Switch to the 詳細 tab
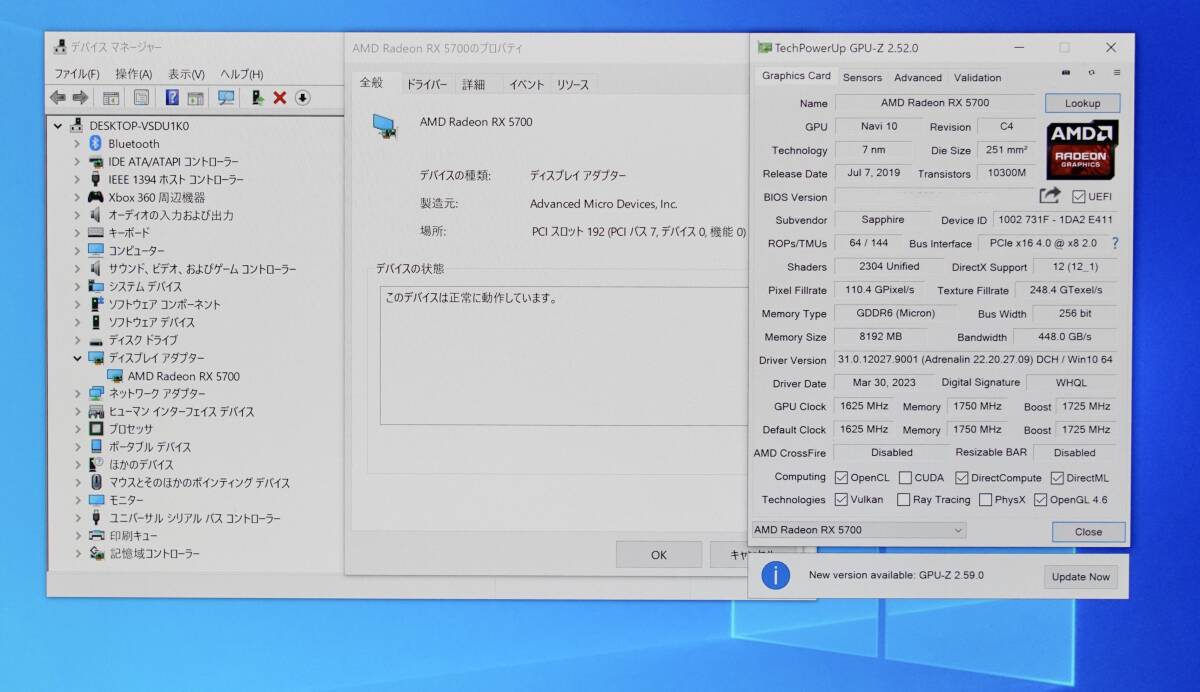Image resolution: width=1200 pixels, height=692 pixels. tap(473, 85)
